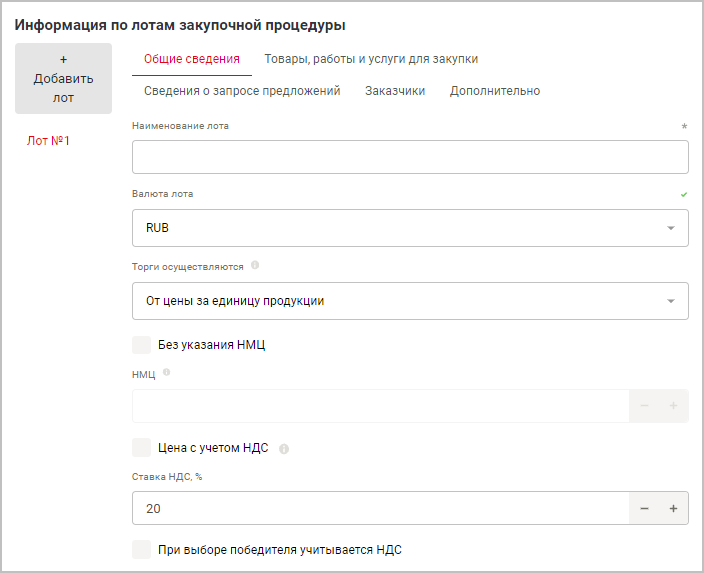Open the Валюта лота dropdown
Screen dimensions: 704x573
pos(410,228)
